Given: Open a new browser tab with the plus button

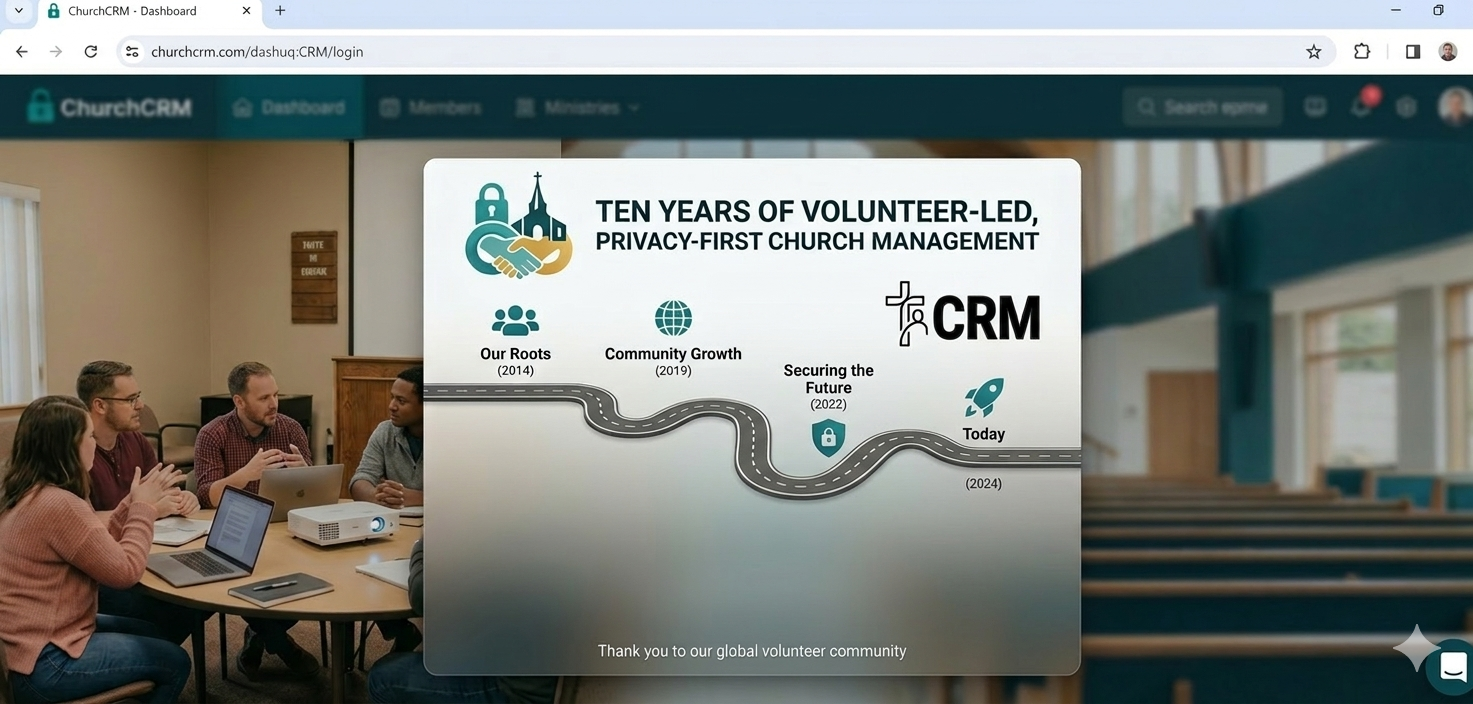Looking at the screenshot, I should [x=279, y=11].
